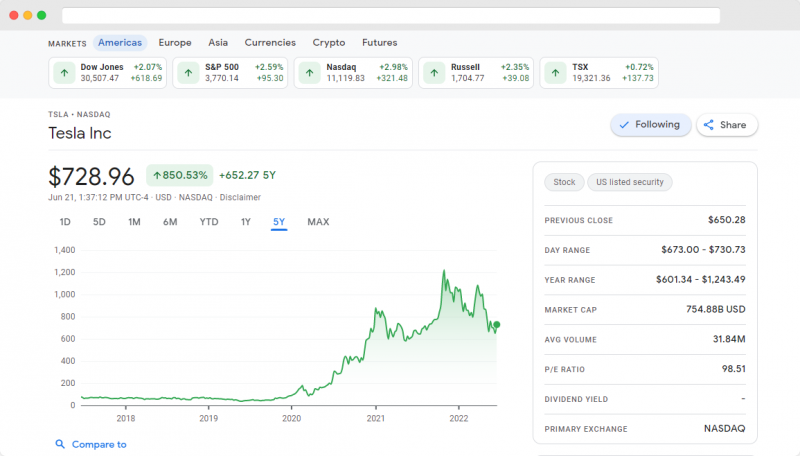Select the YTD chart range
Viewport: 800px width, 456px height.
point(209,222)
